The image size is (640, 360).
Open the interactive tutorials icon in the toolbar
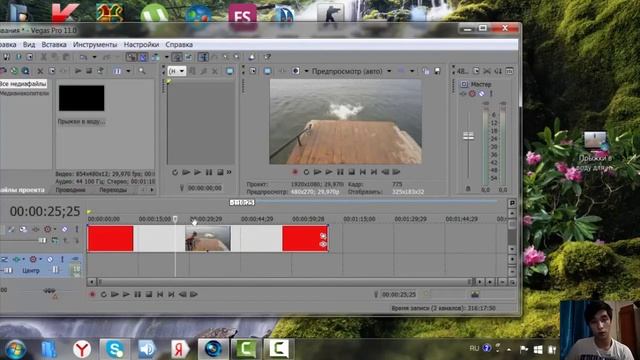252,57
